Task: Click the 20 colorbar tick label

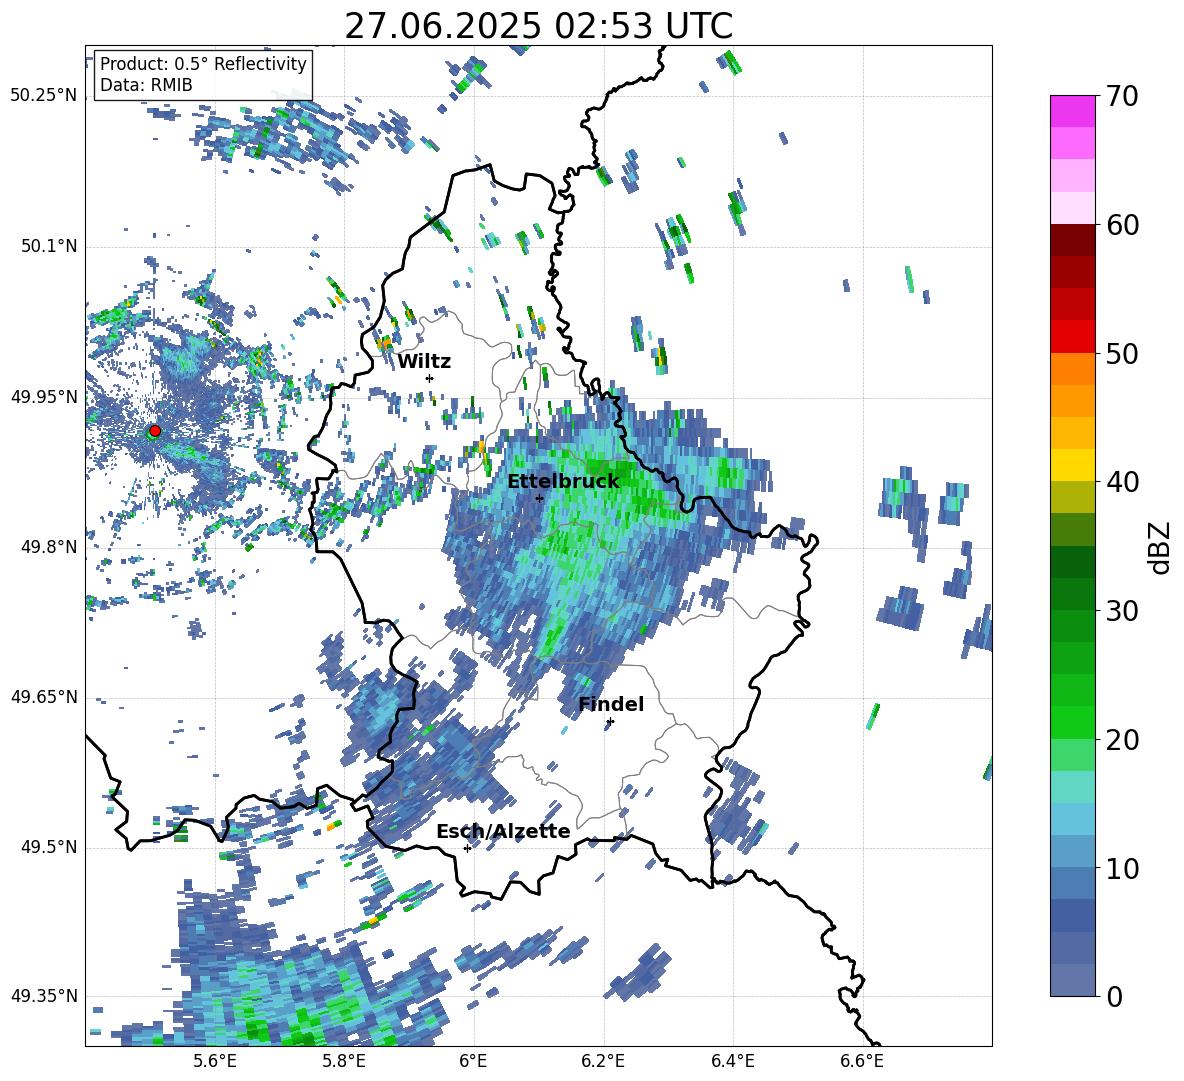Action: tap(1122, 740)
